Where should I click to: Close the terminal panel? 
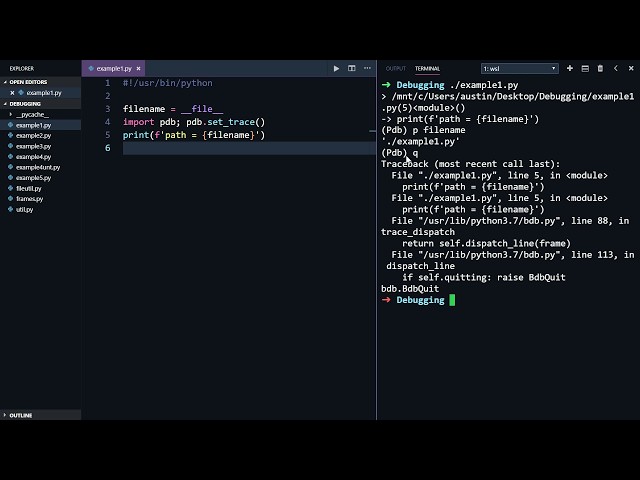631,68
